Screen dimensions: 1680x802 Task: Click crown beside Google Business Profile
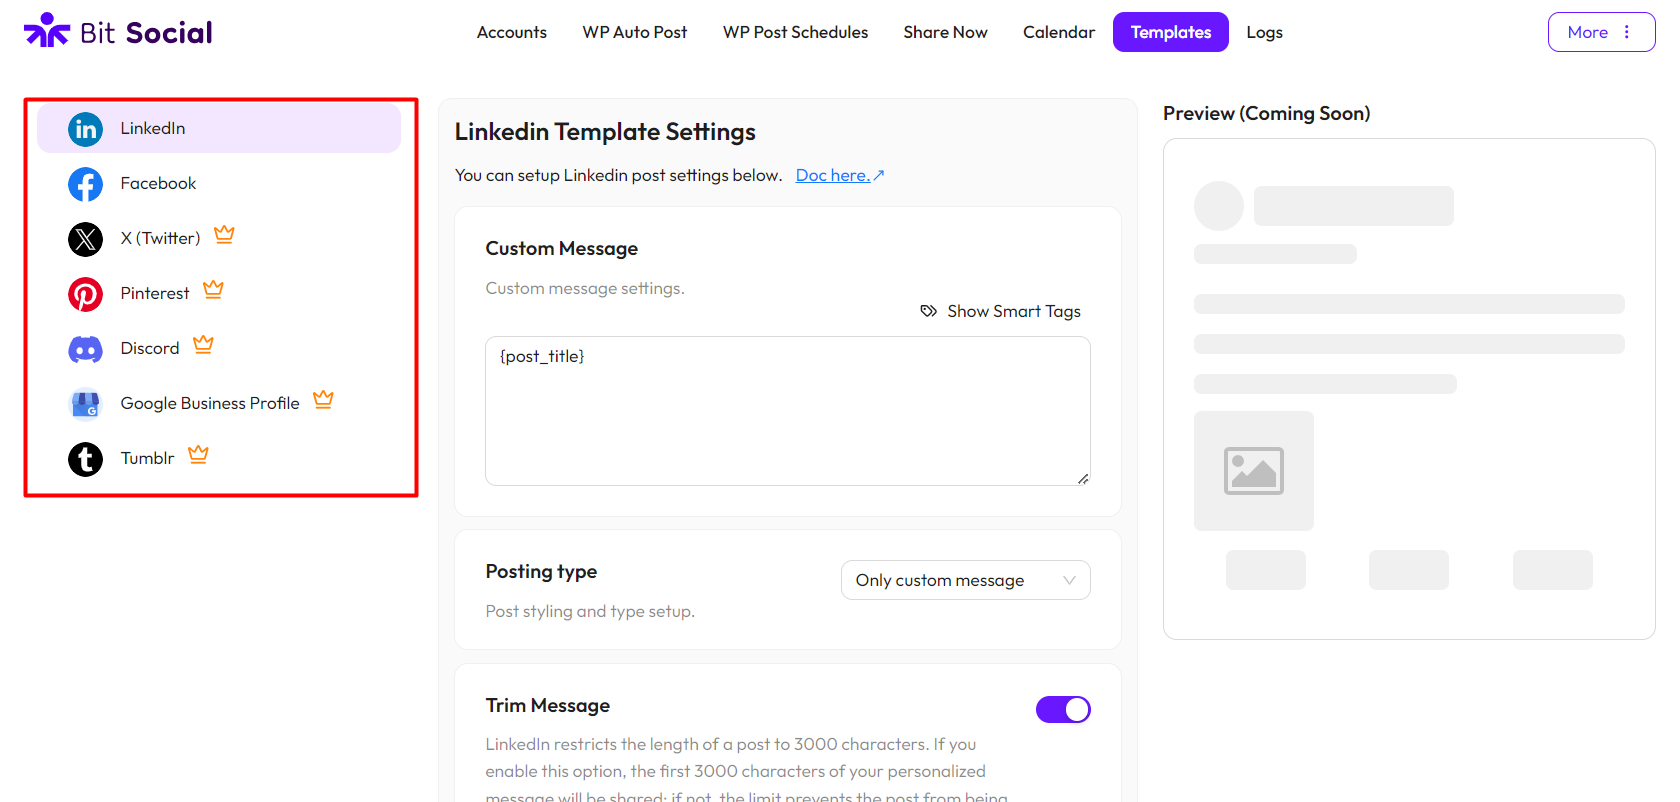(323, 399)
